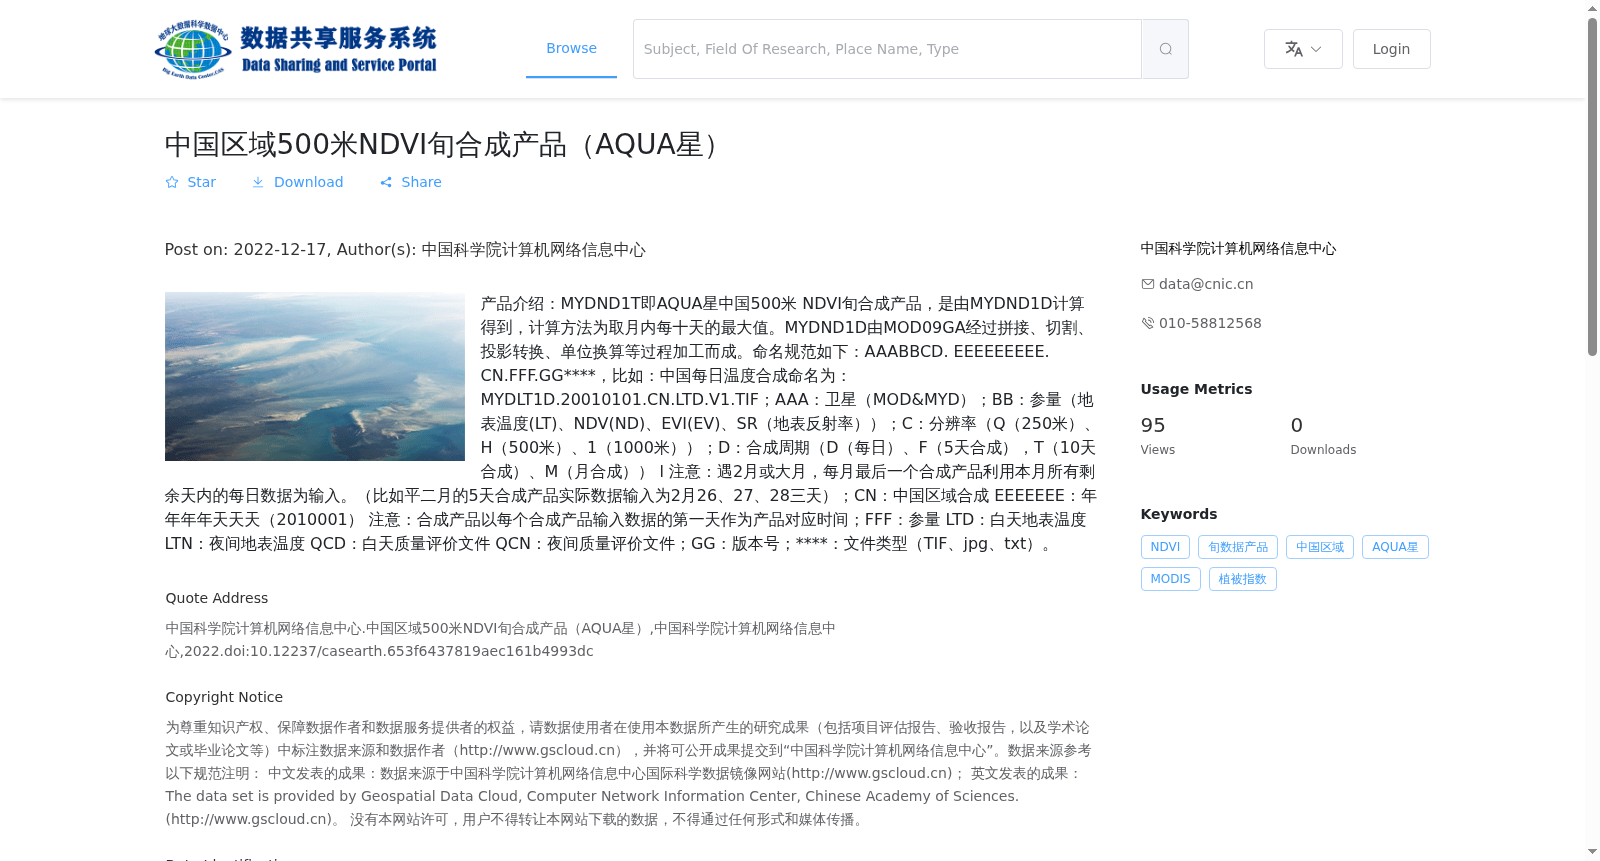Click the Quote Address heading
The width and height of the screenshot is (1600, 861).
[217, 598]
